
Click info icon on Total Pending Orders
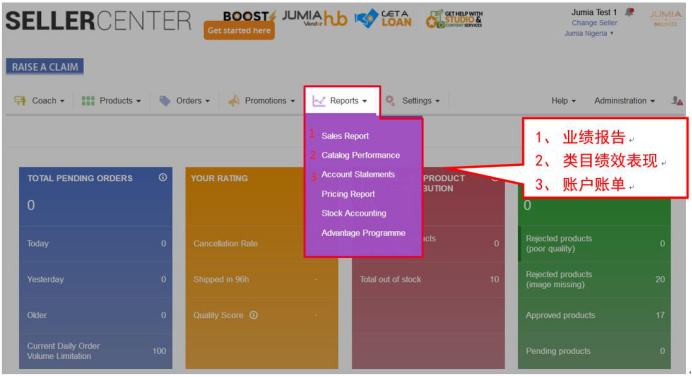pyautogui.click(x=163, y=177)
